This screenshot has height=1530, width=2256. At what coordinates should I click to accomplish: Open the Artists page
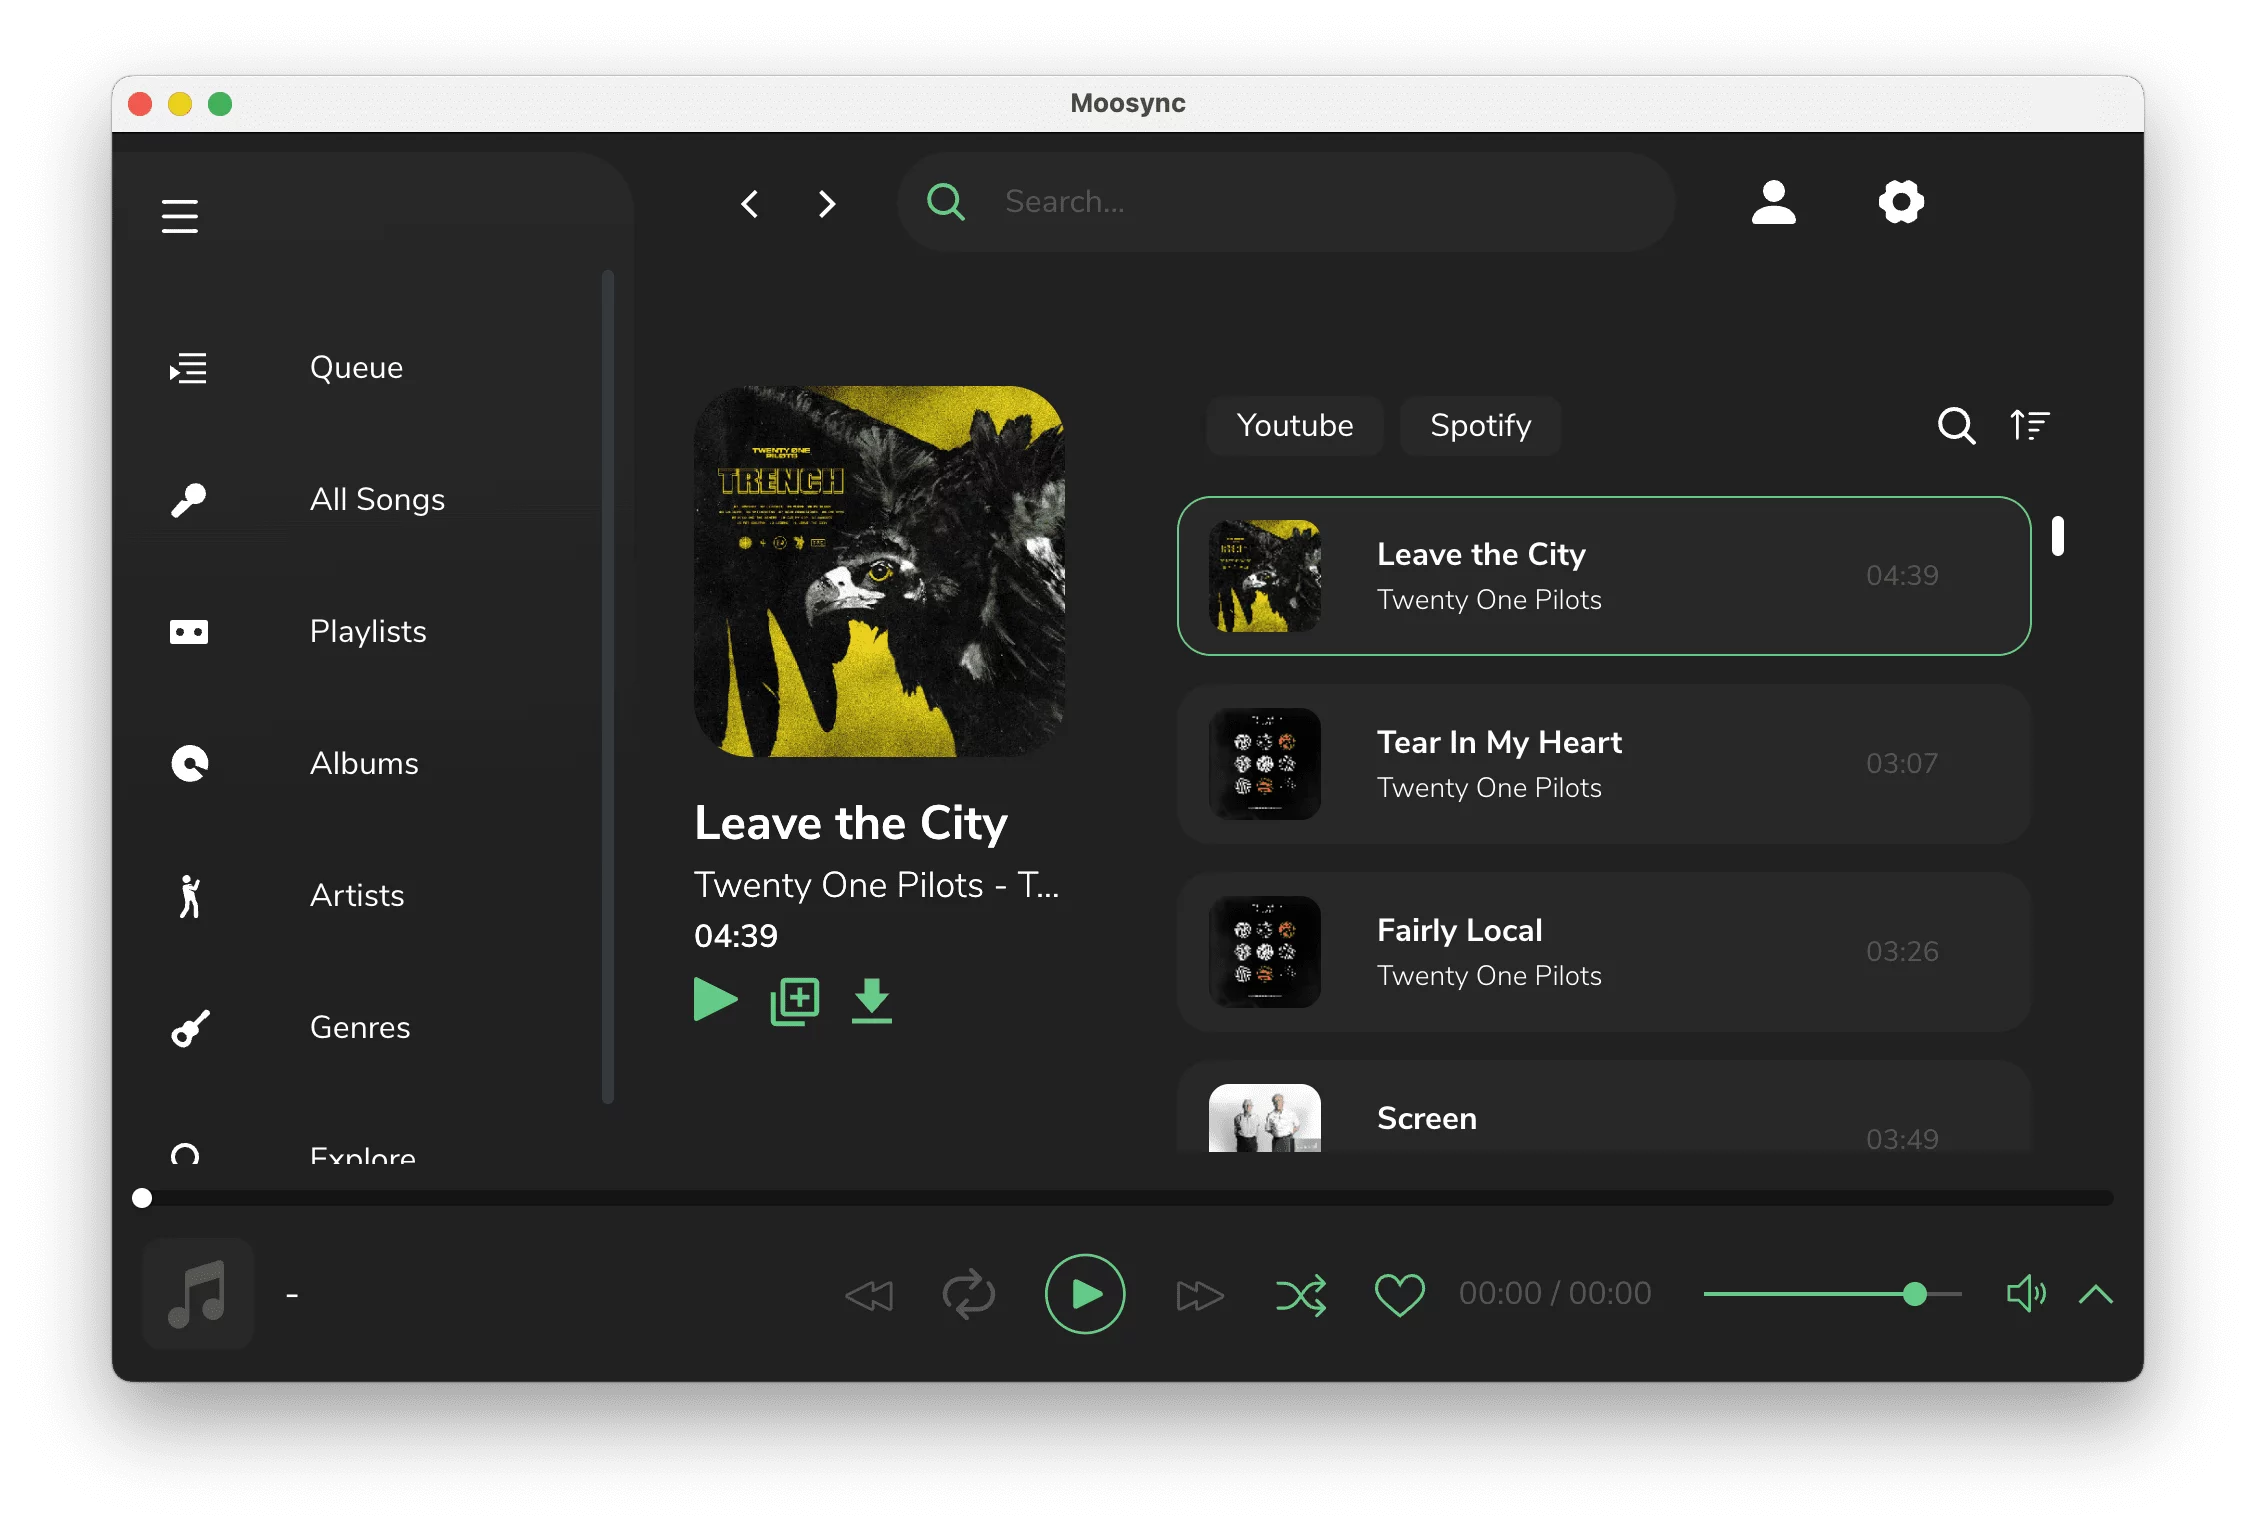(357, 896)
